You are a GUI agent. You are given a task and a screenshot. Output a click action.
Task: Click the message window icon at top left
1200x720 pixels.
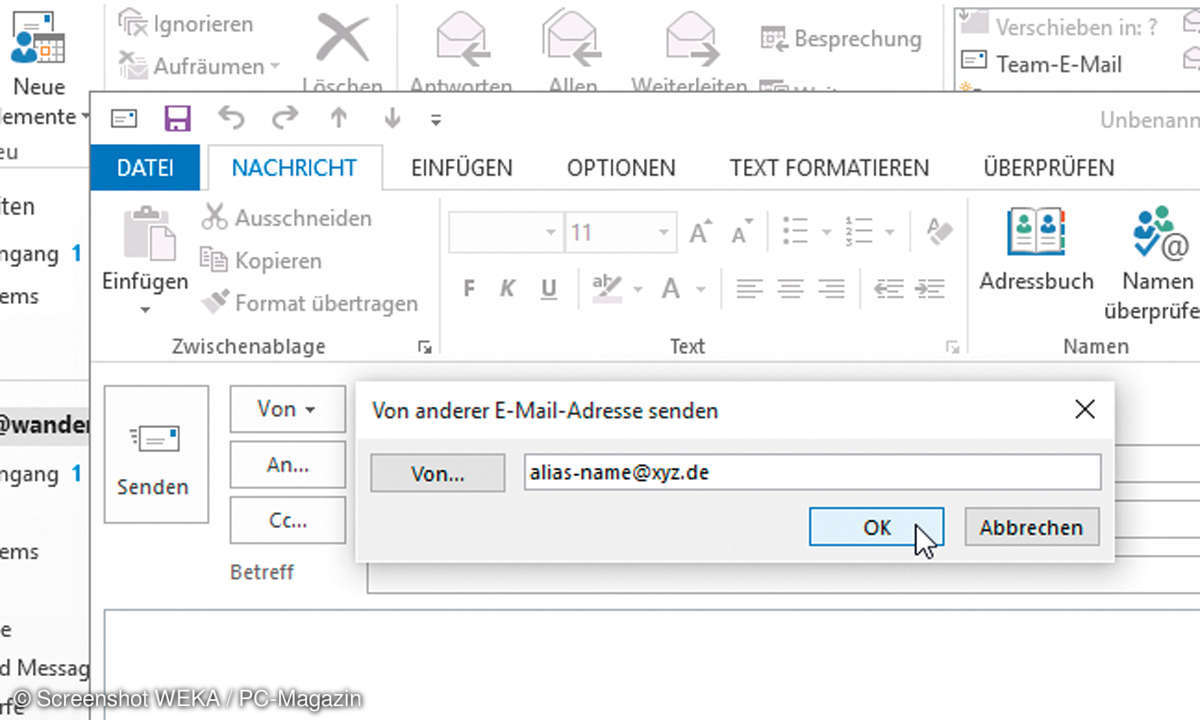pos(123,119)
